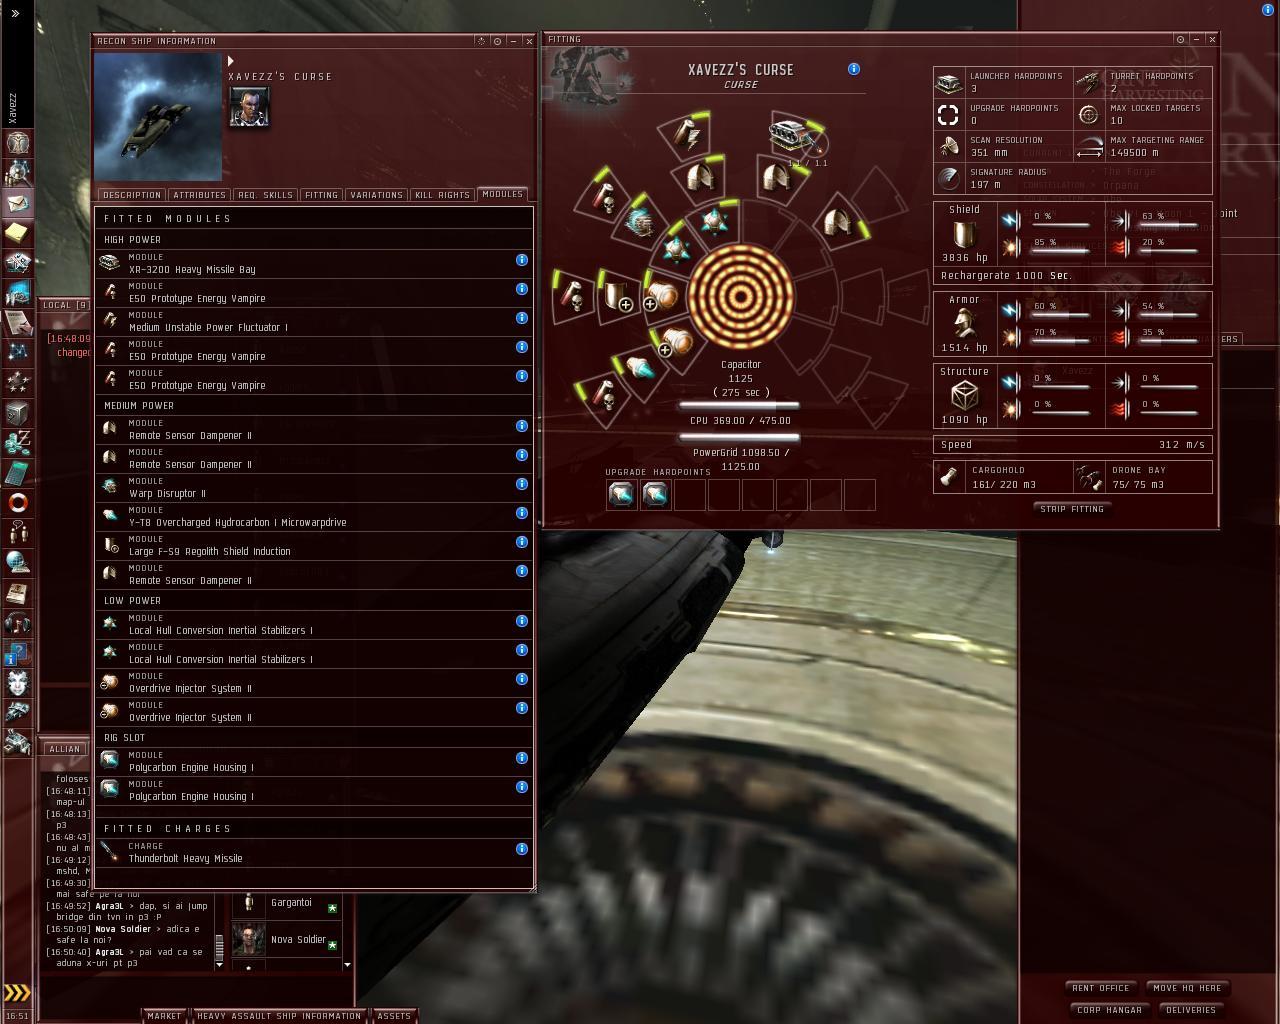This screenshot has width=1280, height=1024.
Task: Open the star Map icon
Action: (x=18, y=353)
